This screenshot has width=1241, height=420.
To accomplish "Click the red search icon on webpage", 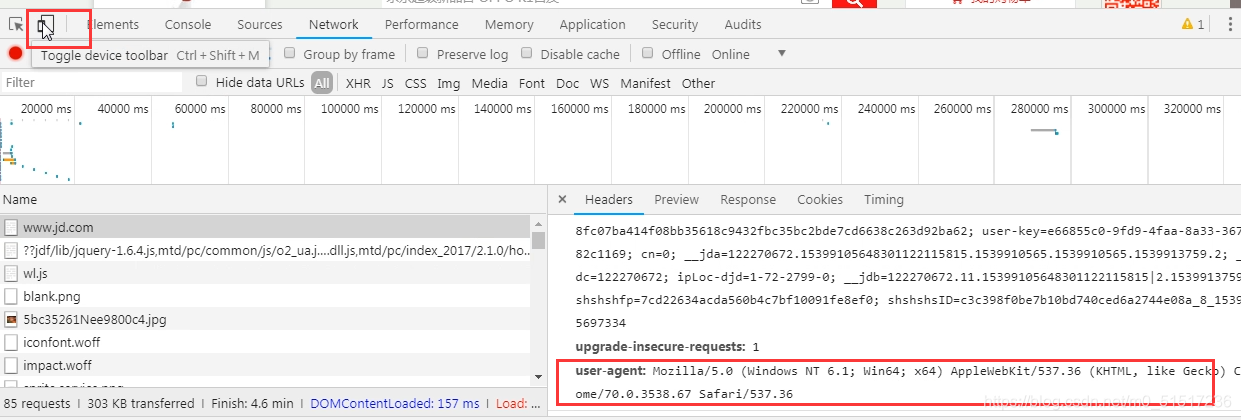I will coord(854,4).
